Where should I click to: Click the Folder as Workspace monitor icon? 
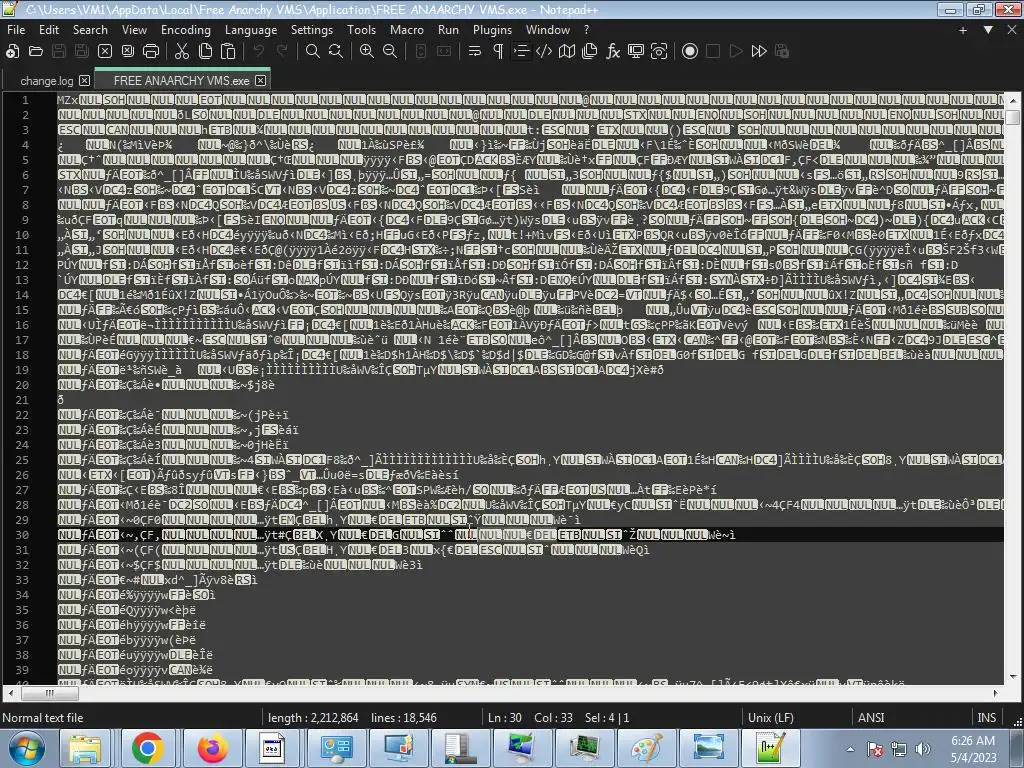click(x=635, y=52)
